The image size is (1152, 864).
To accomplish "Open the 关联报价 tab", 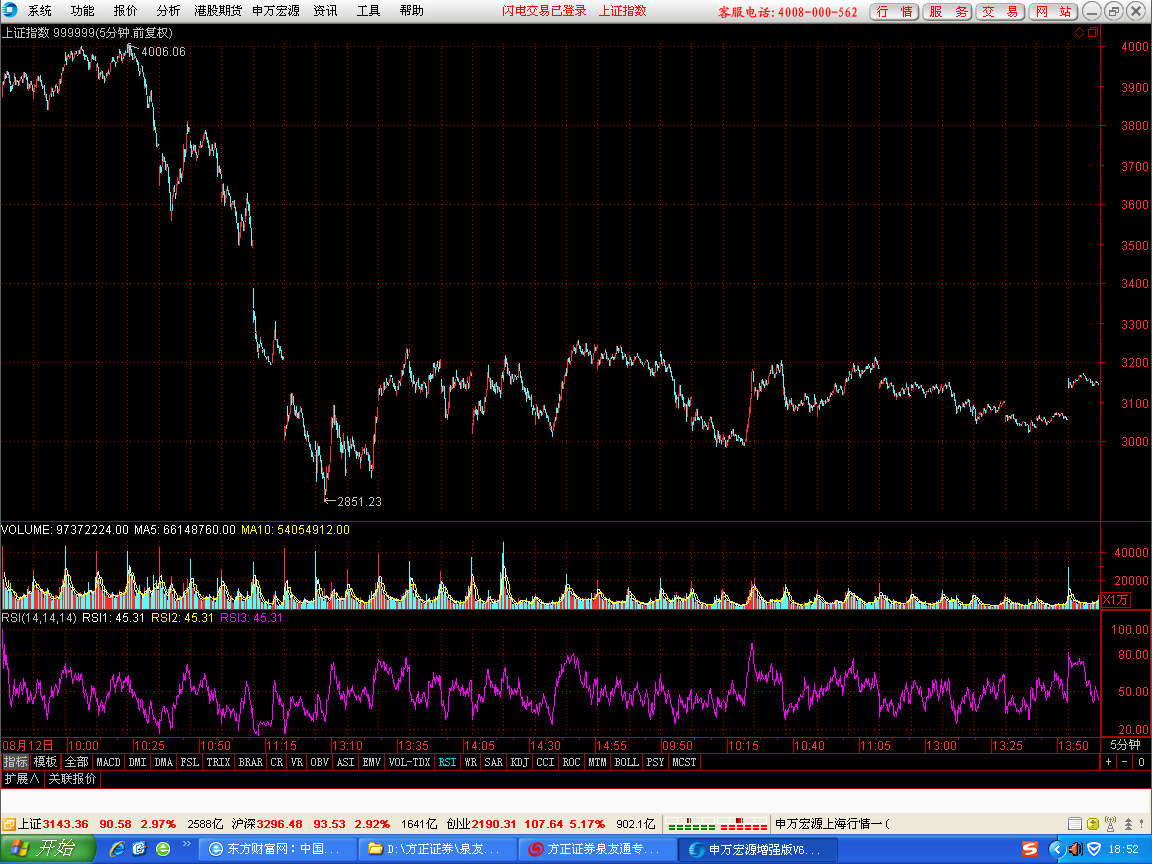I will click(72, 778).
